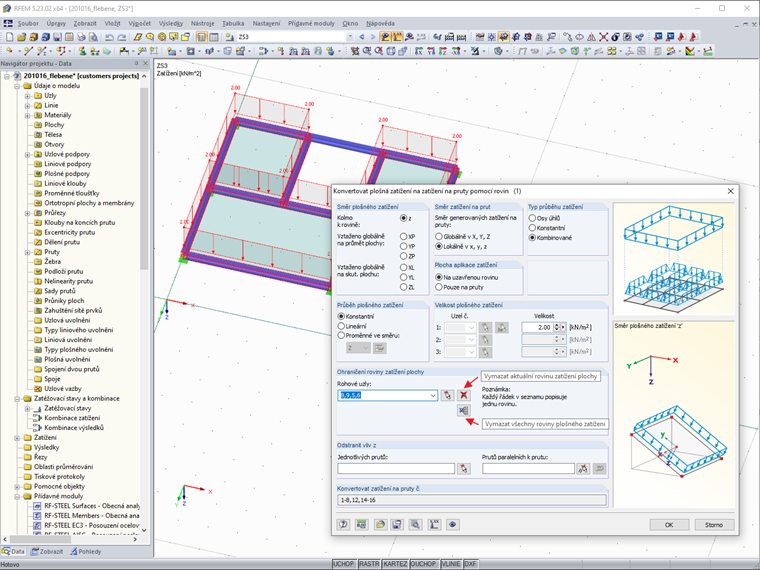Open the Rohové uzly combo box dropdown
Viewport: 760px width, 570px height.
tap(433, 396)
